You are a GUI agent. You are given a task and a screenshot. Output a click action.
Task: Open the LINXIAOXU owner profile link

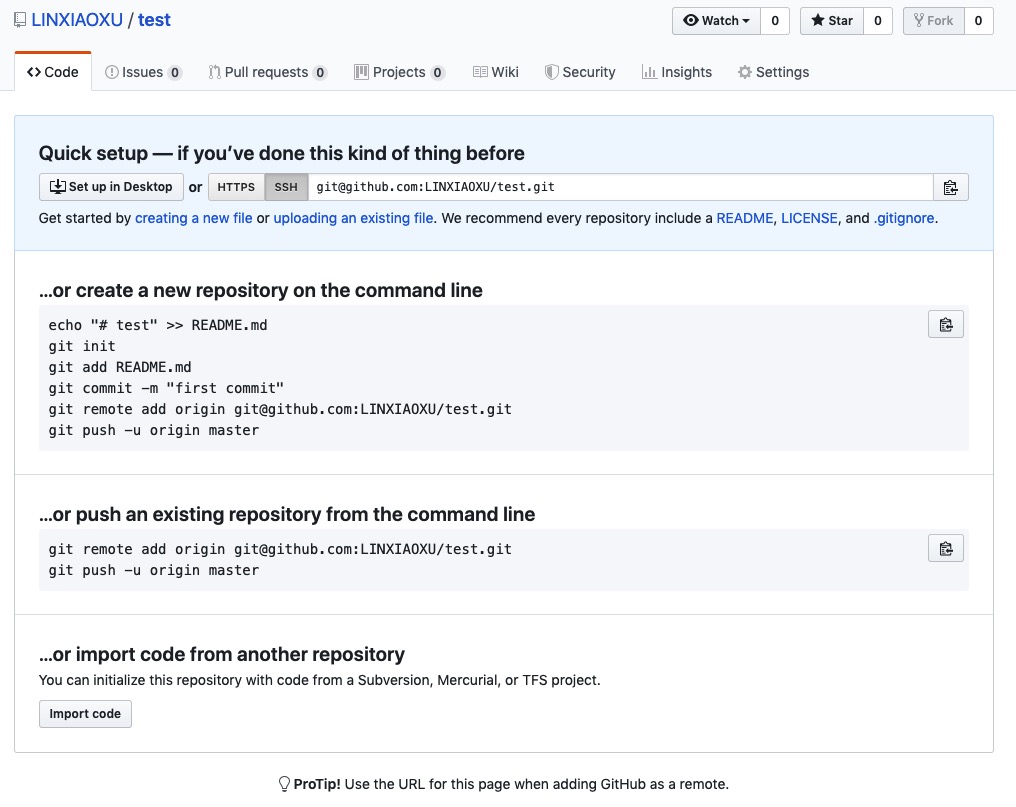pos(77,20)
